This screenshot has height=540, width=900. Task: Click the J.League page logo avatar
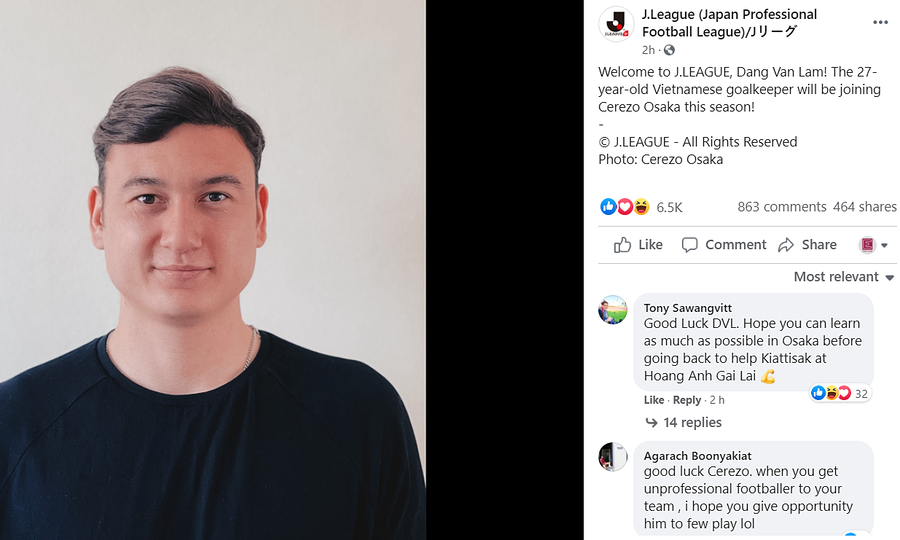616,25
